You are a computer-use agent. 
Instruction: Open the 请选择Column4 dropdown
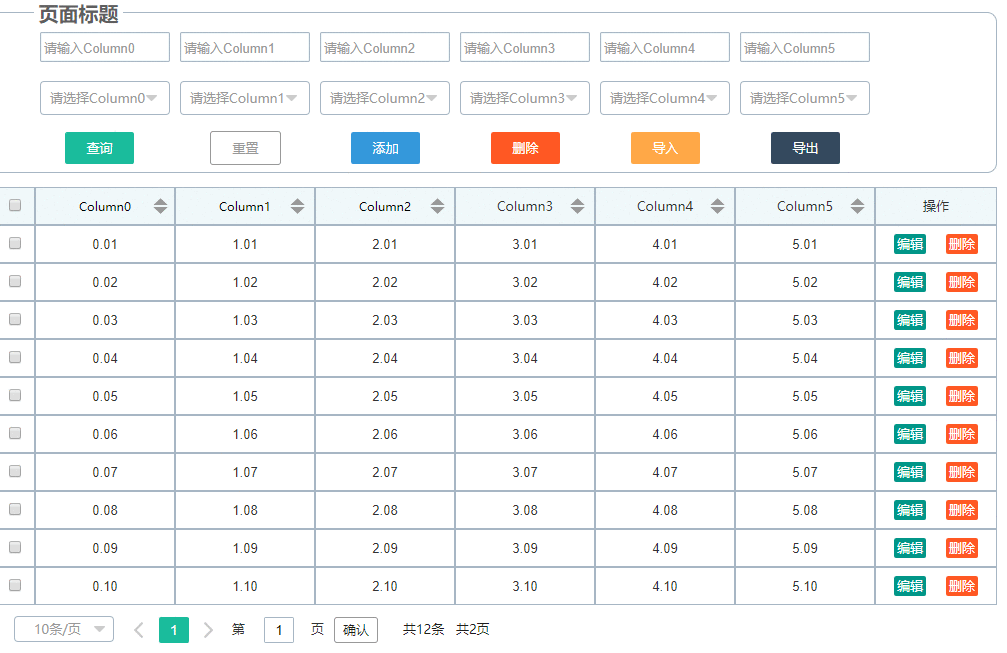tap(665, 98)
